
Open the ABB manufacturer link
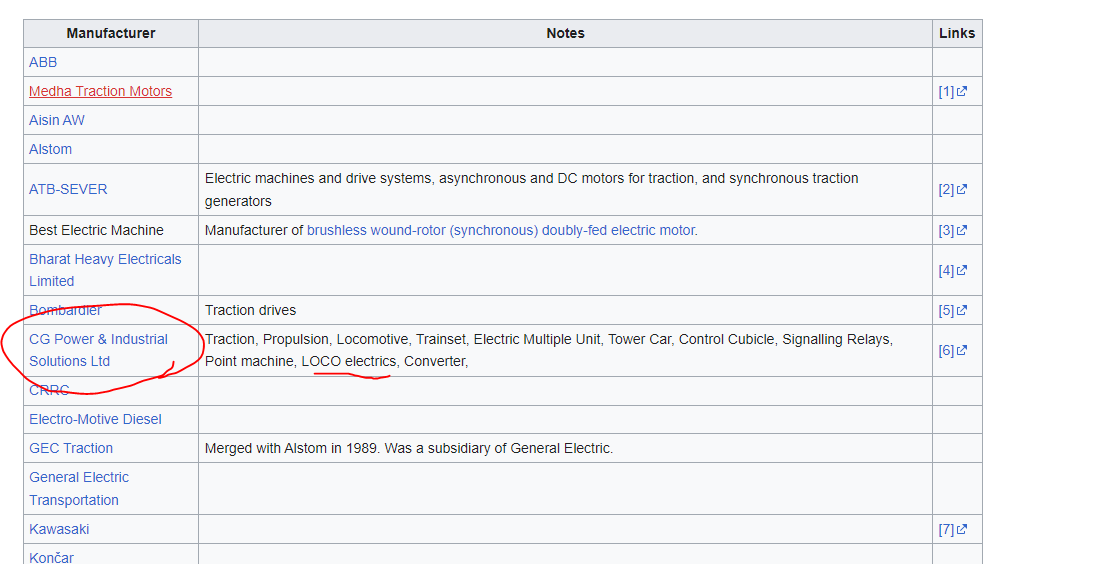pos(43,62)
